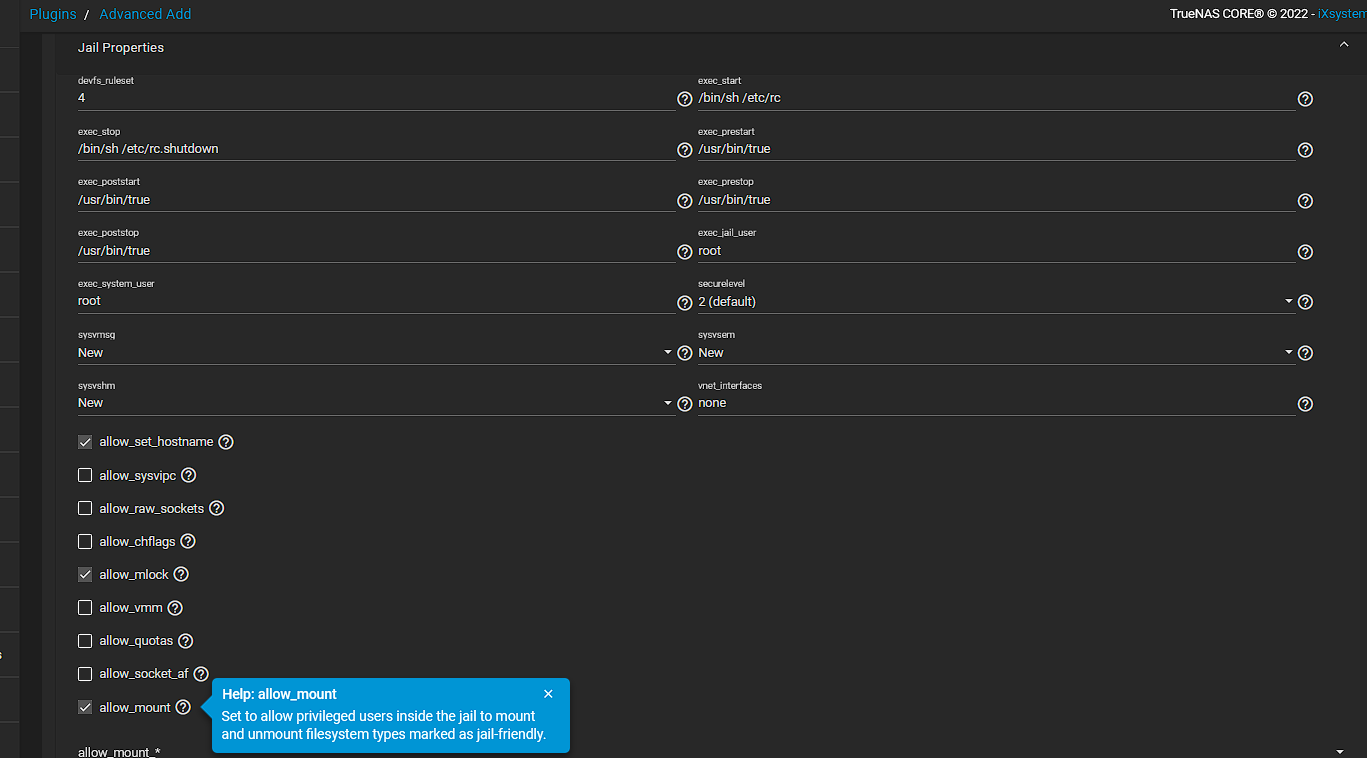Expand allow_mount_* dropdown
The height and width of the screenshot is (758, 1367).
pyautogui.click(x=711, y=751)
